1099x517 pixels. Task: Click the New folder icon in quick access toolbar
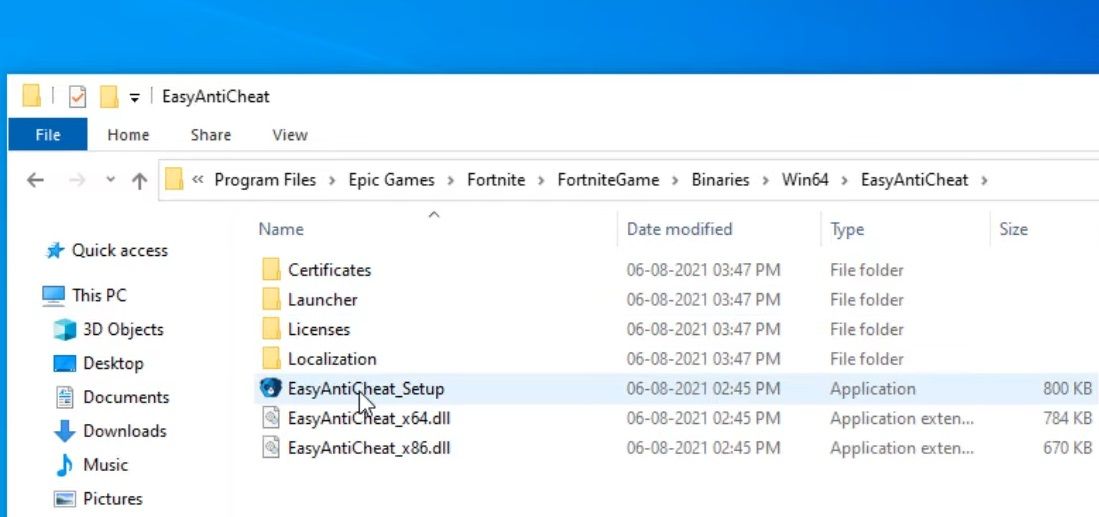109,97
